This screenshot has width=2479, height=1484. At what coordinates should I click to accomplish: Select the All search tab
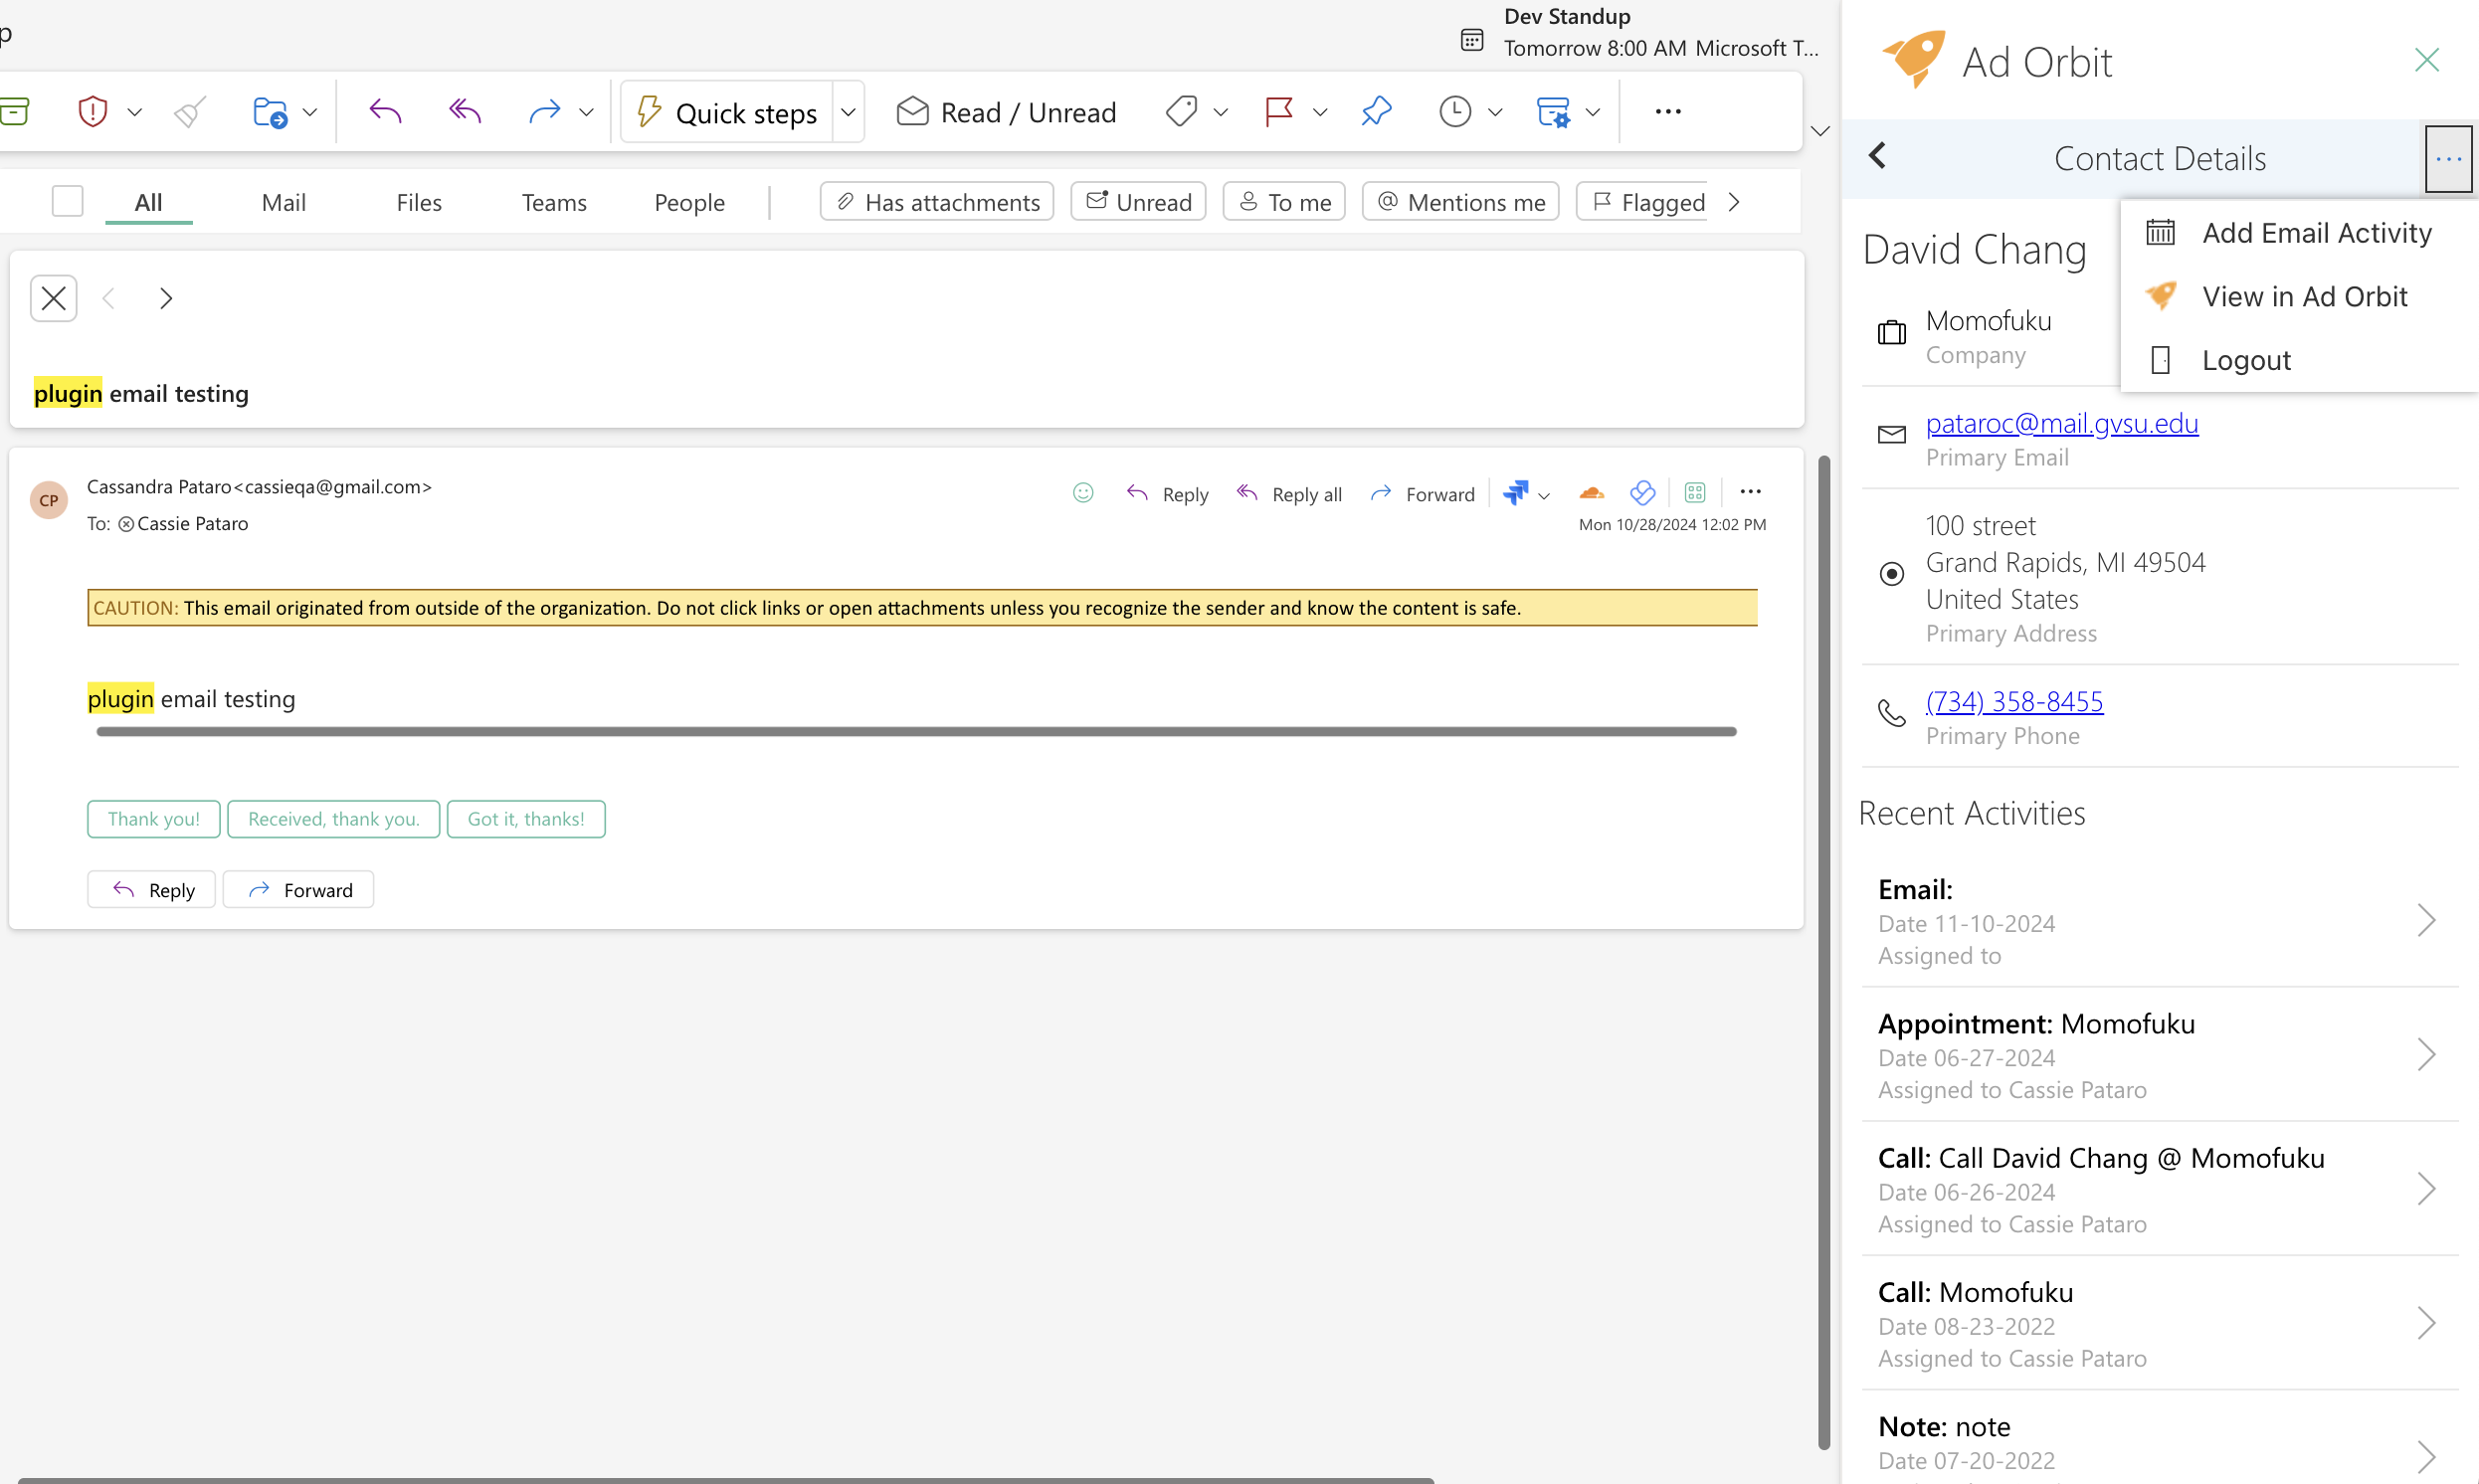148,203
